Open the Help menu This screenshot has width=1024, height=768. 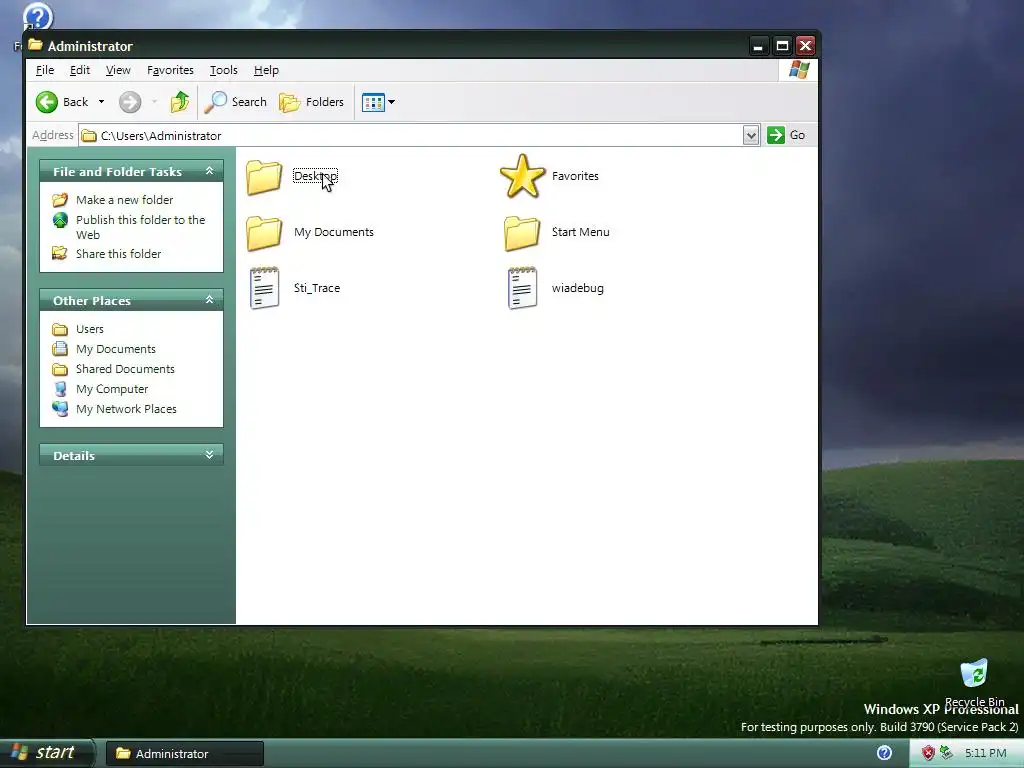click(x=266, y=70)
